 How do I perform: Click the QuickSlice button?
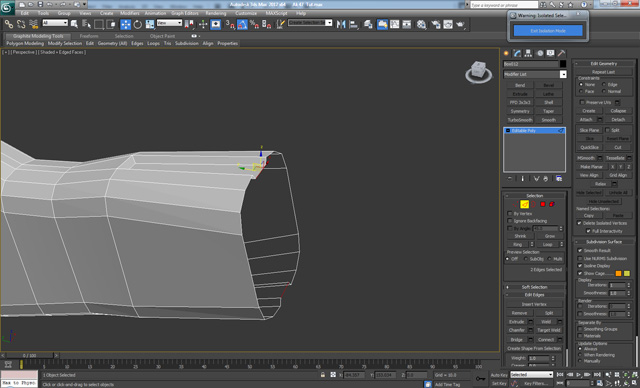click(589, 147)
